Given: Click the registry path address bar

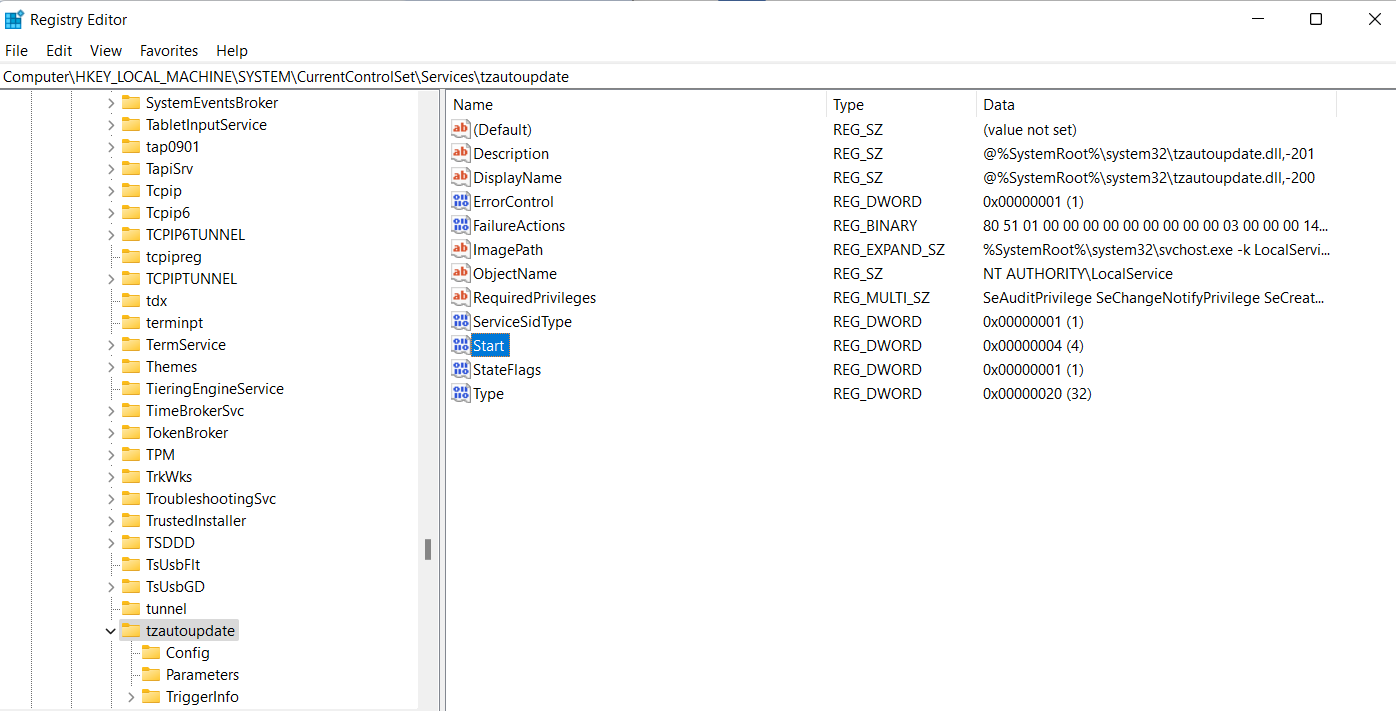Looking at the screenshot, I should pos(600,77).
